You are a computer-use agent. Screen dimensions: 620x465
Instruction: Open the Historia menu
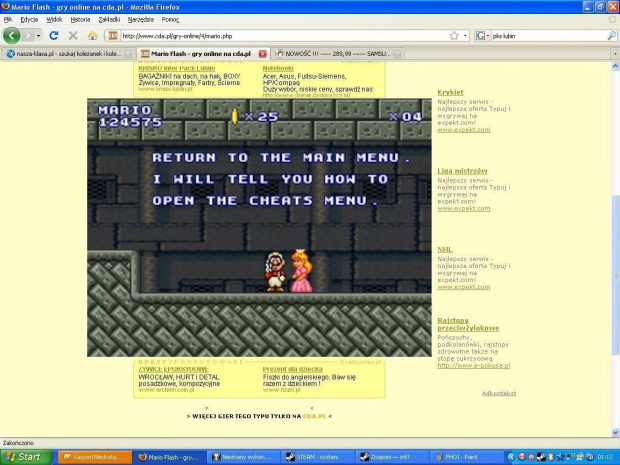pos(80,19)
